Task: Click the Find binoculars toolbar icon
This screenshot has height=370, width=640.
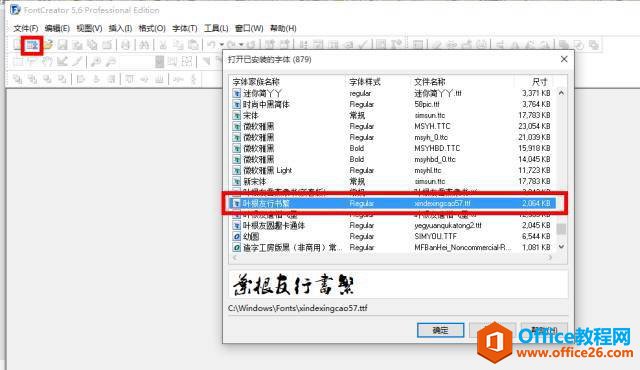Action: pyautogui.click(x=144, y=45)
